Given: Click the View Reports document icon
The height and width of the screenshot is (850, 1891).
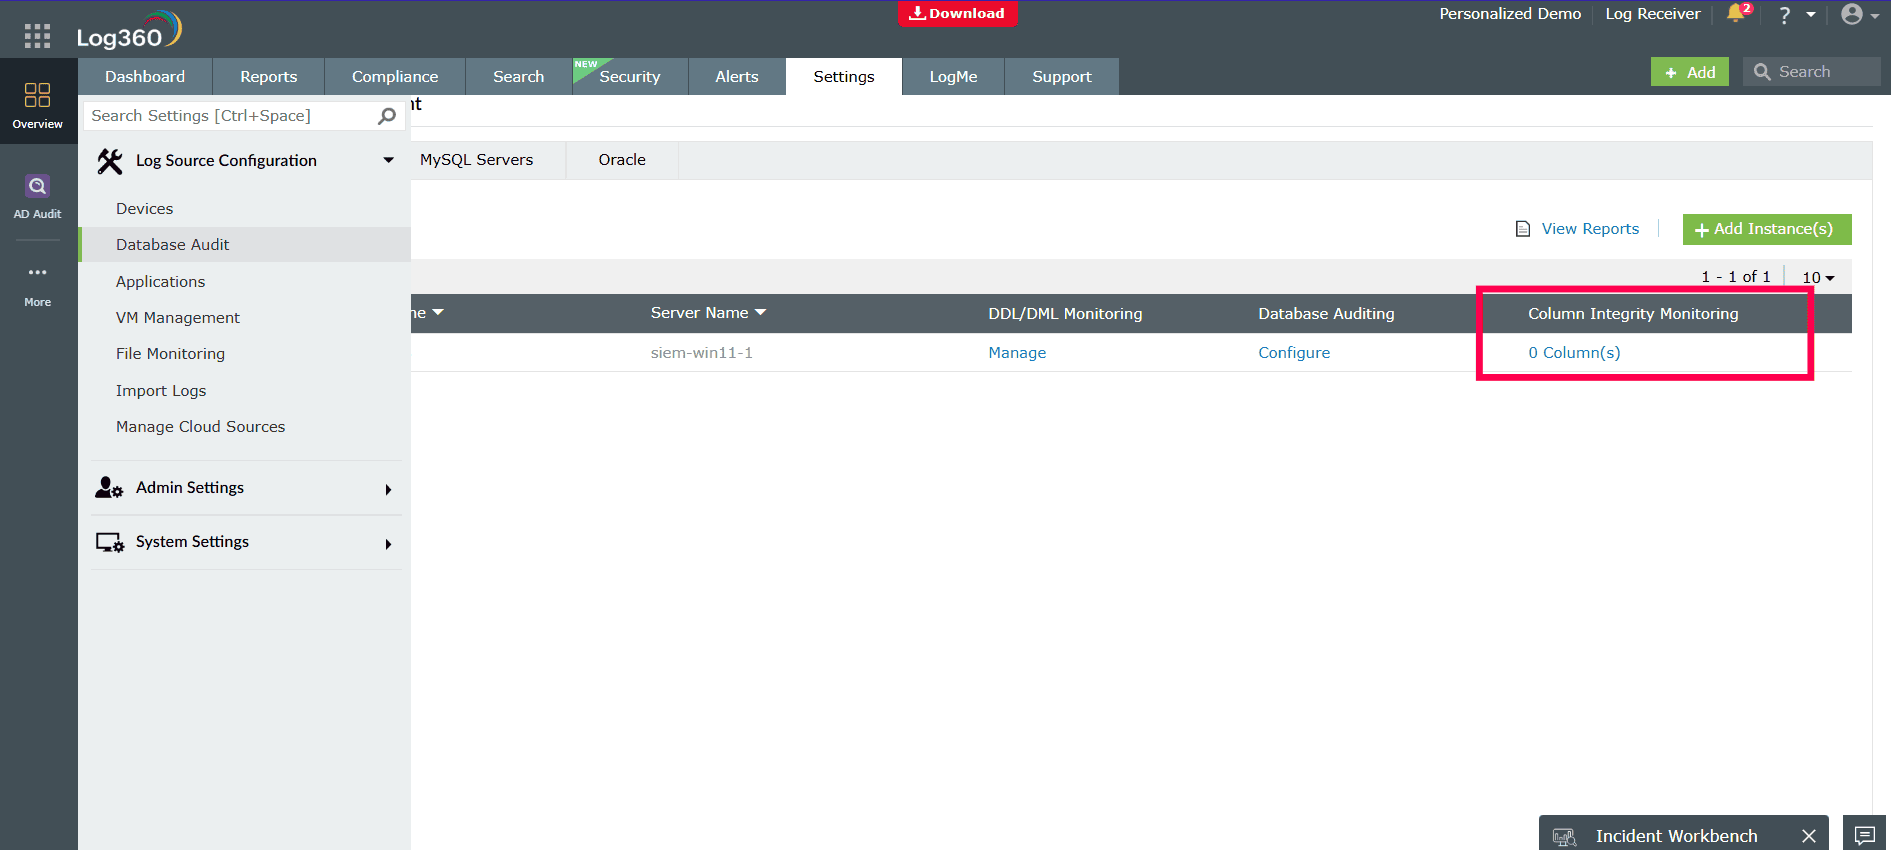Looking at the screenshot, I should (x=1523, y=229).
